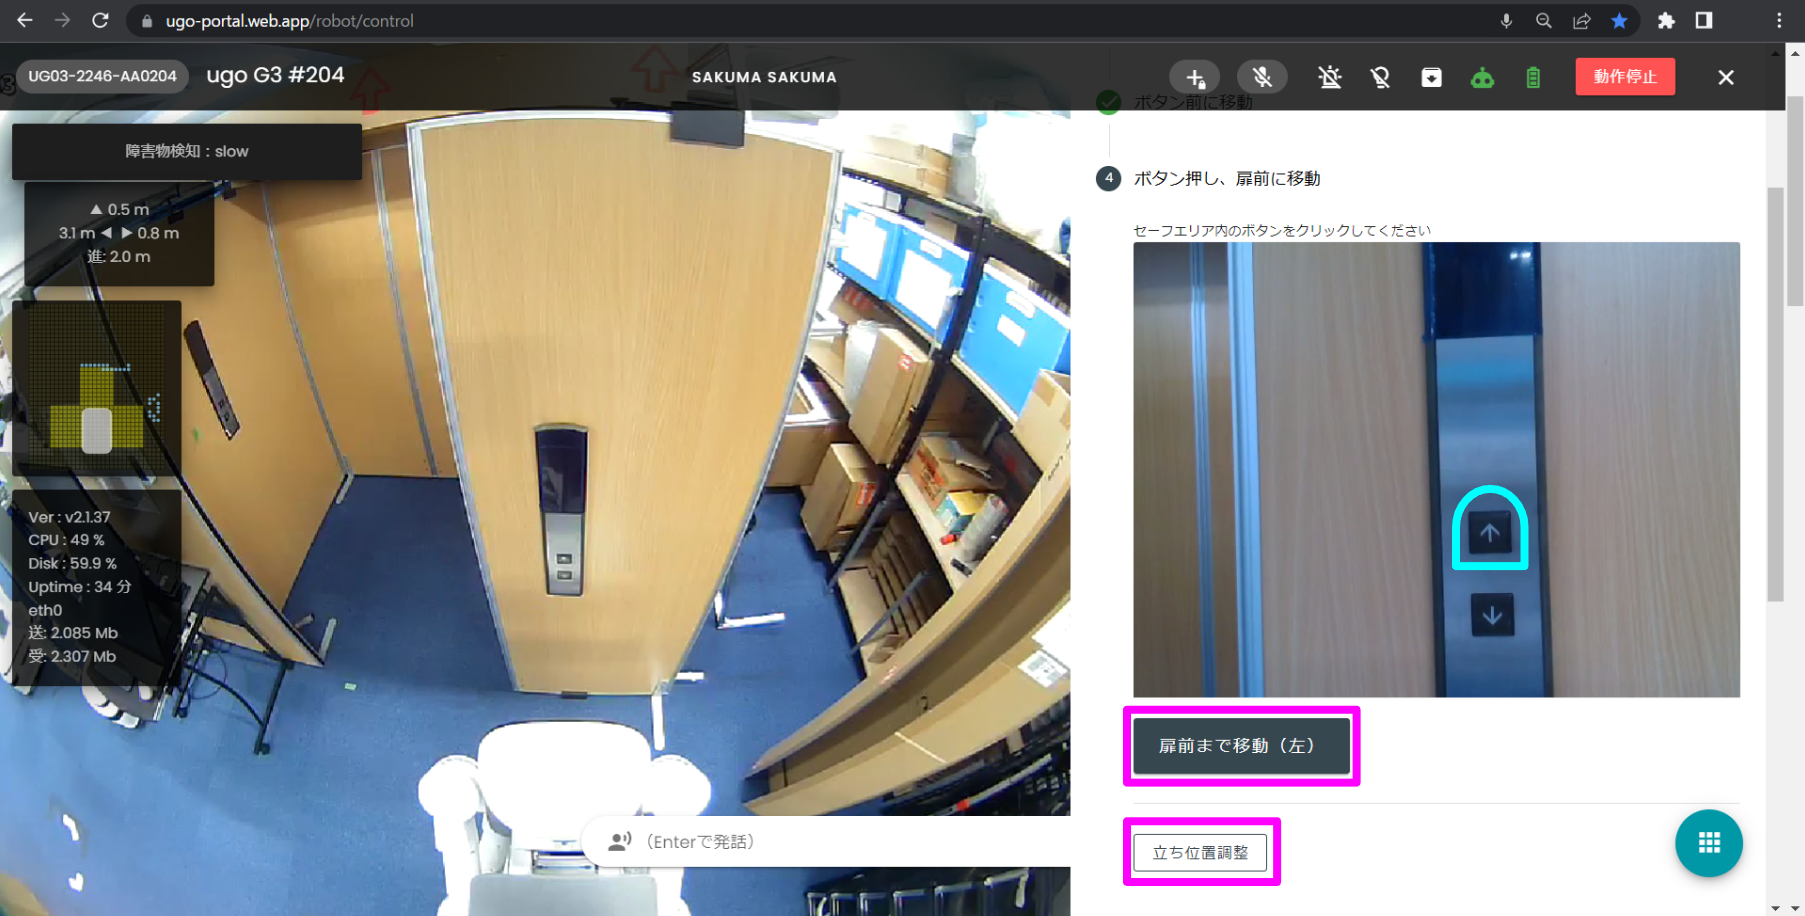Click the zoom magnifier icon in address bar
Viewport: 1805px width, 916px height.
(1544, 21)
